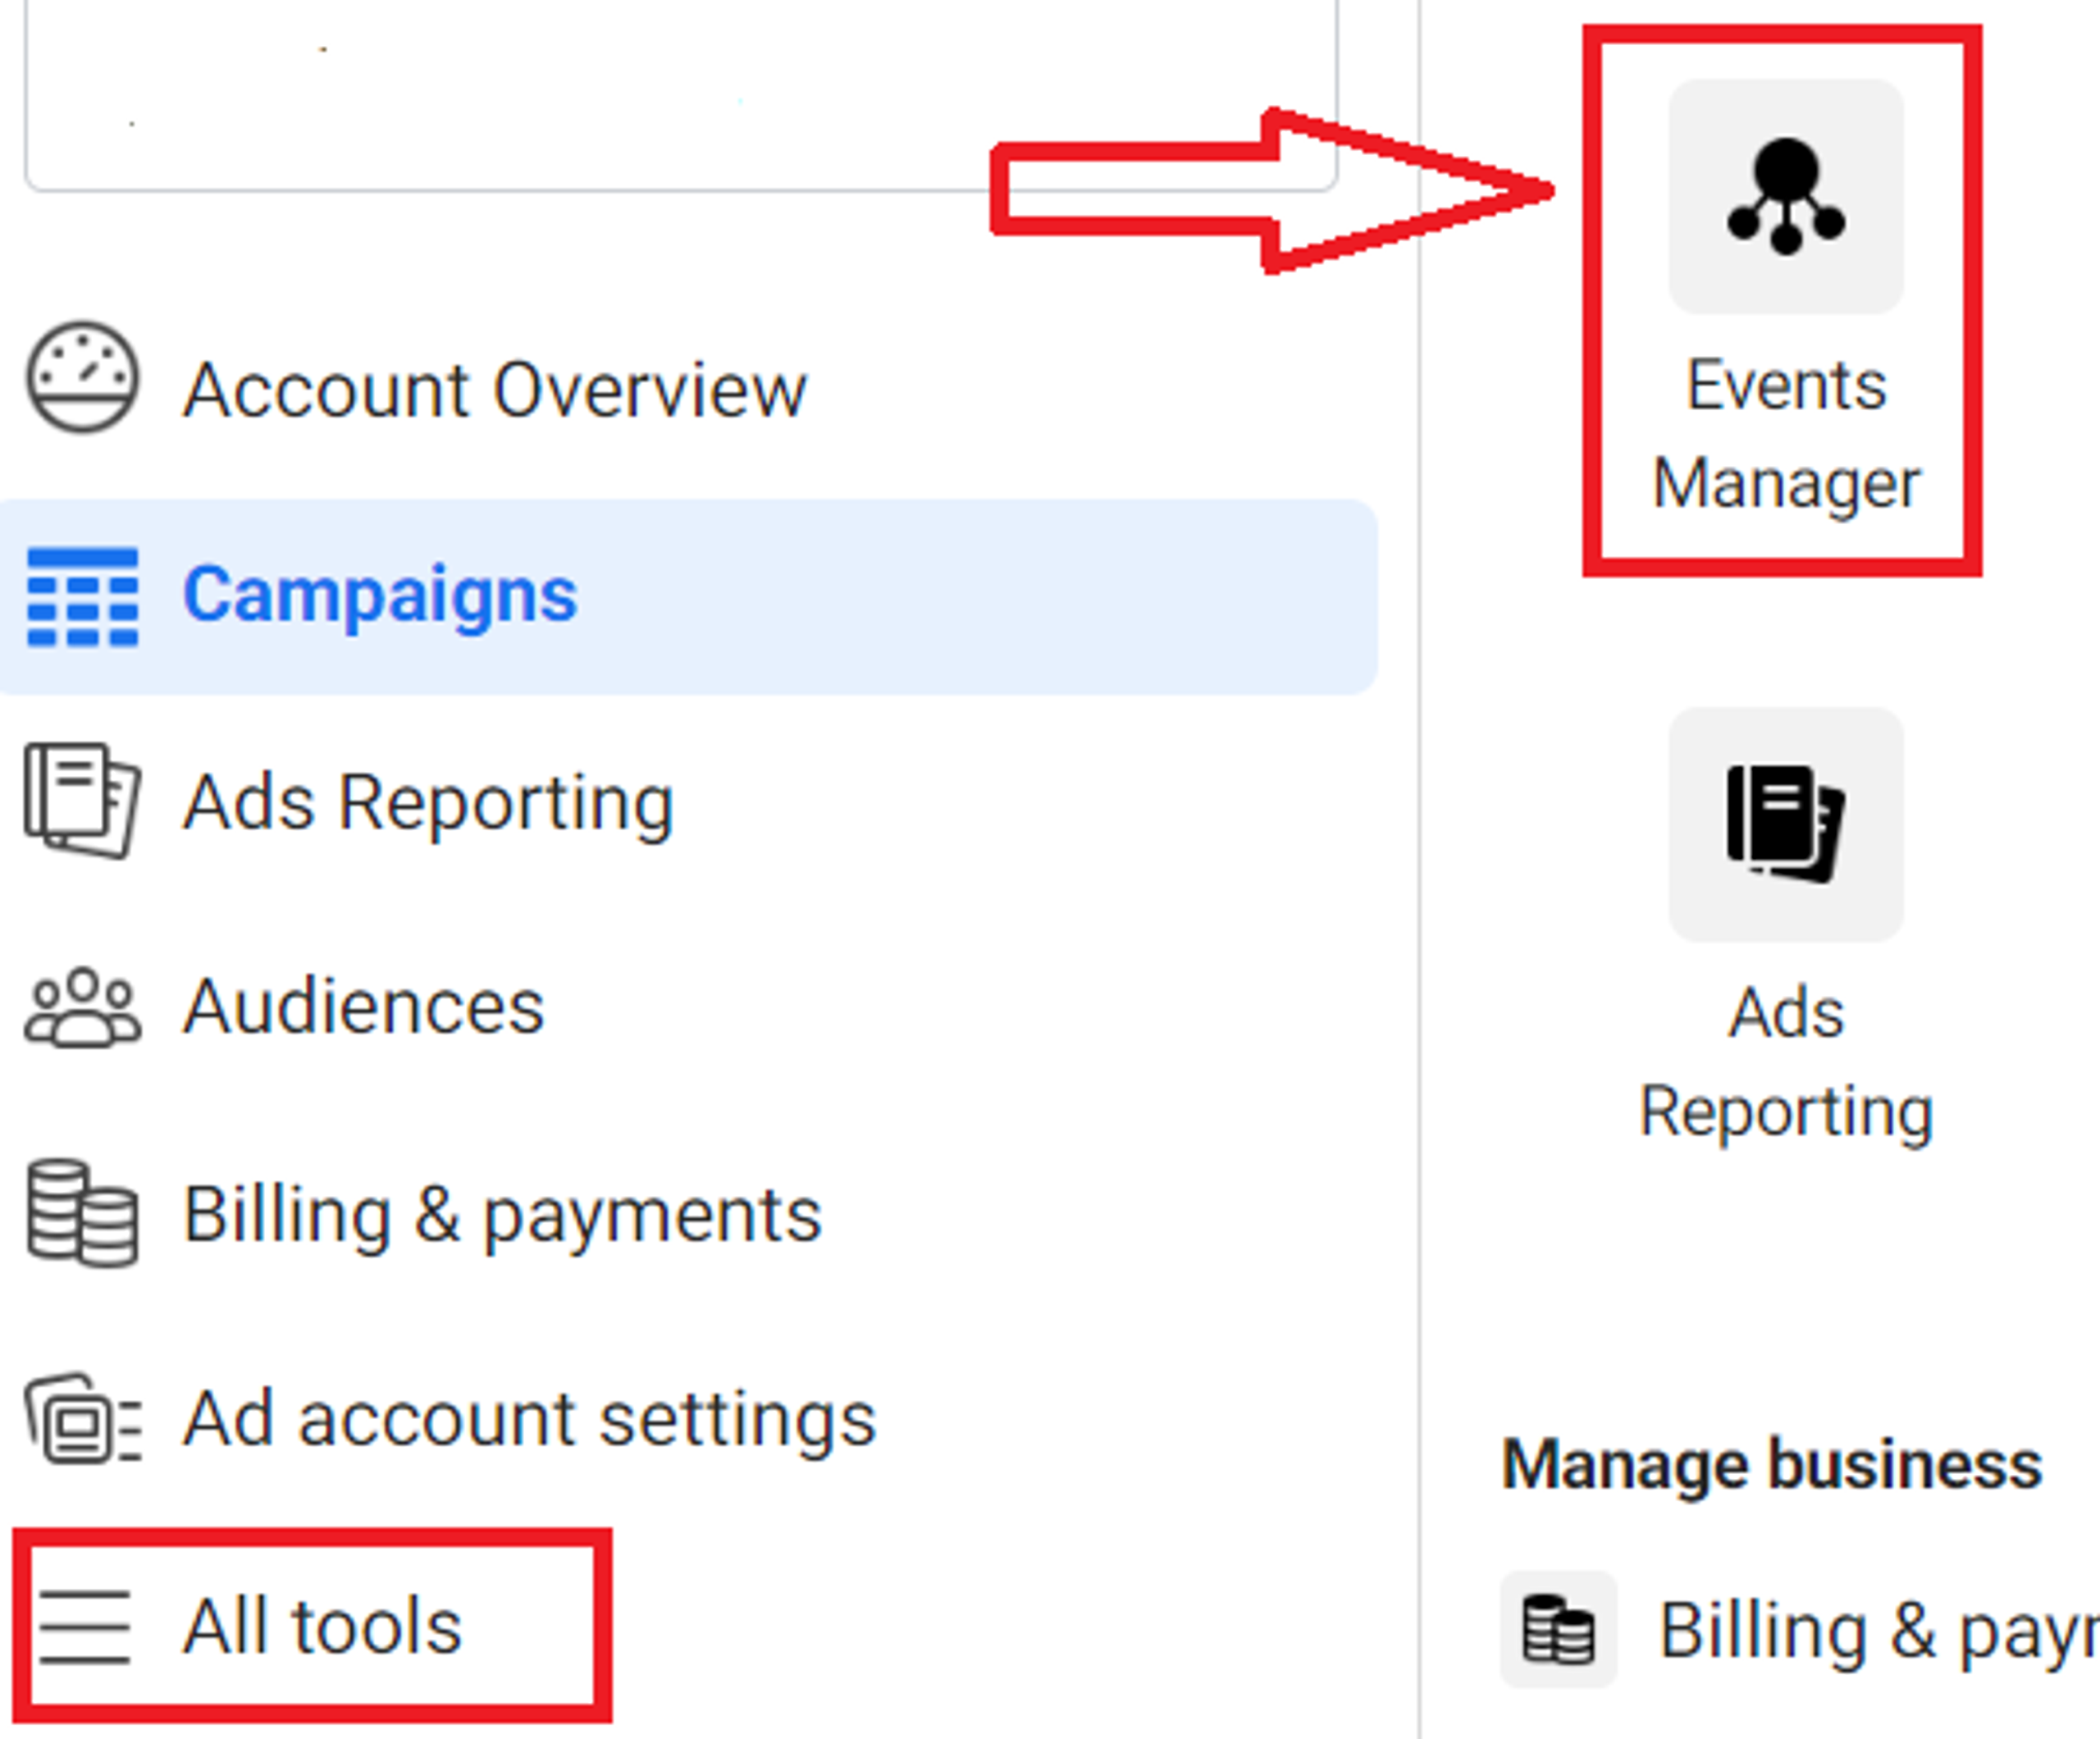Screen dimensions: 2100x1739
Task: Click the Billing & payments coins icon
Action: coord(82,1213)
